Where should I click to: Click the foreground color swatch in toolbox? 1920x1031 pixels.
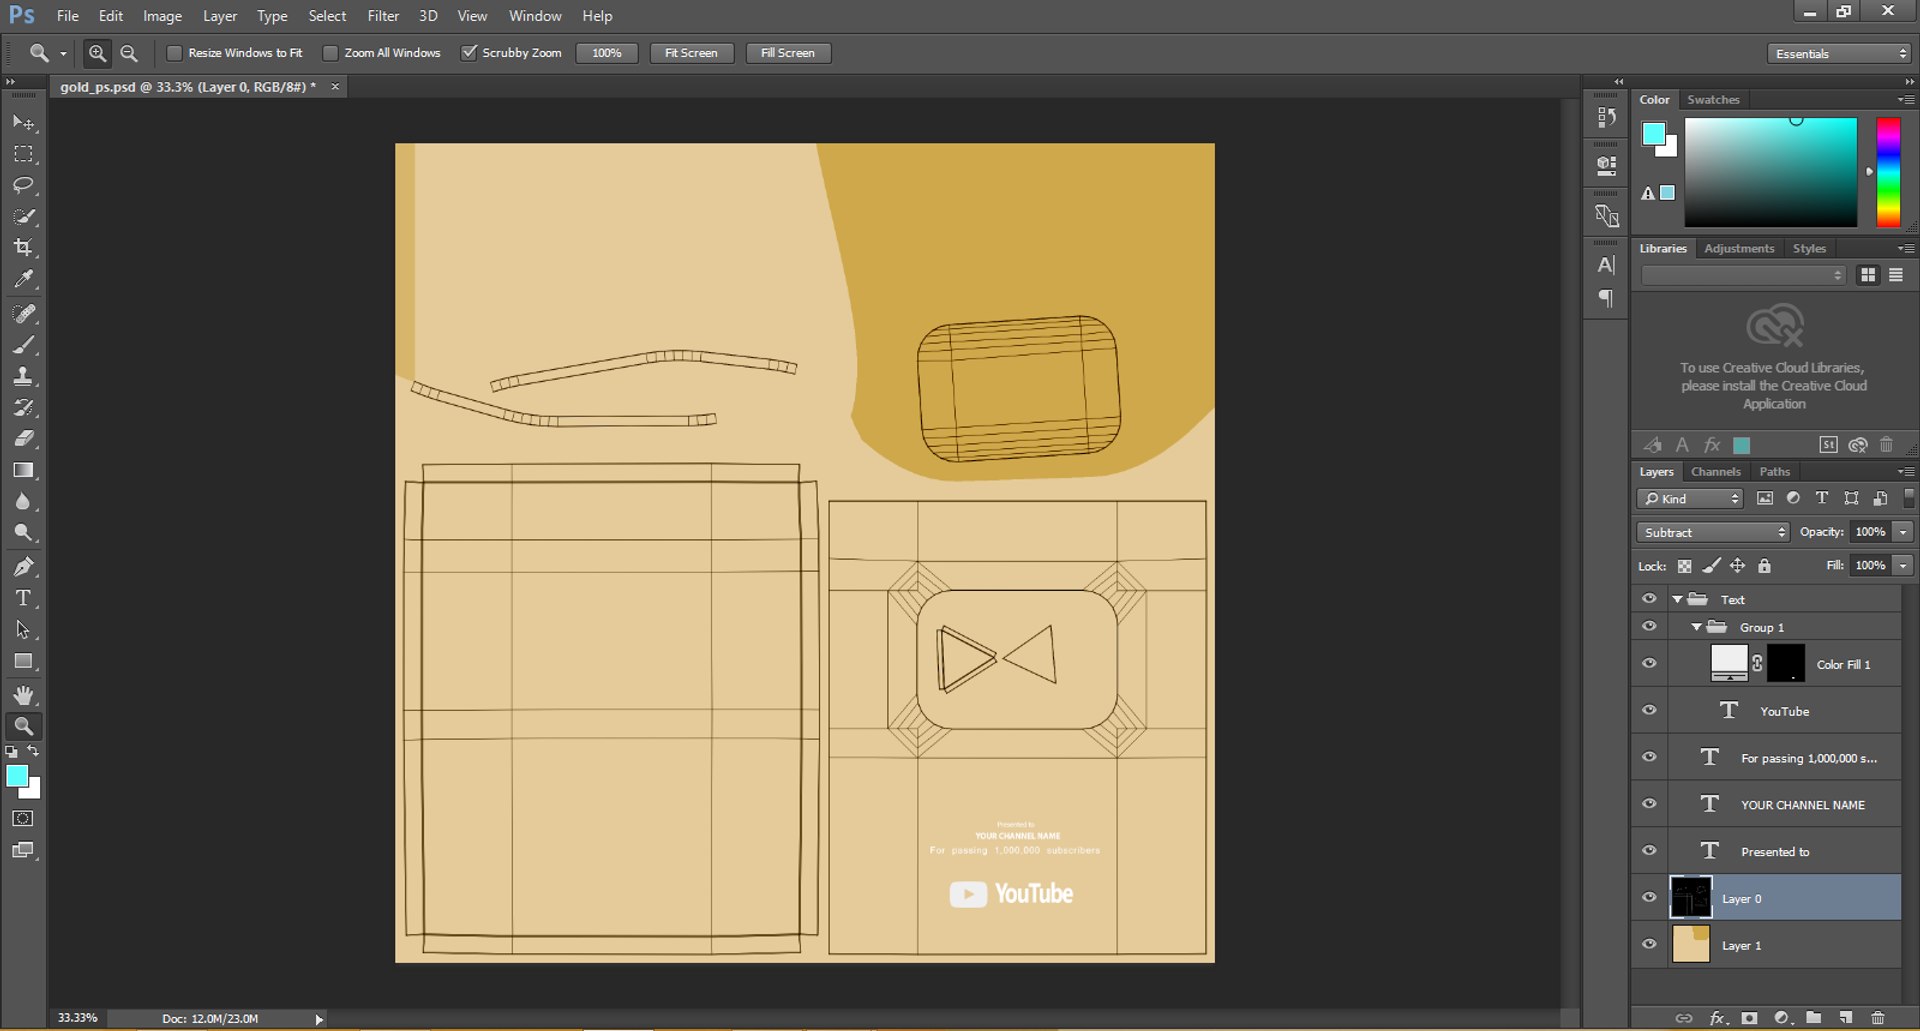[17, 776]
